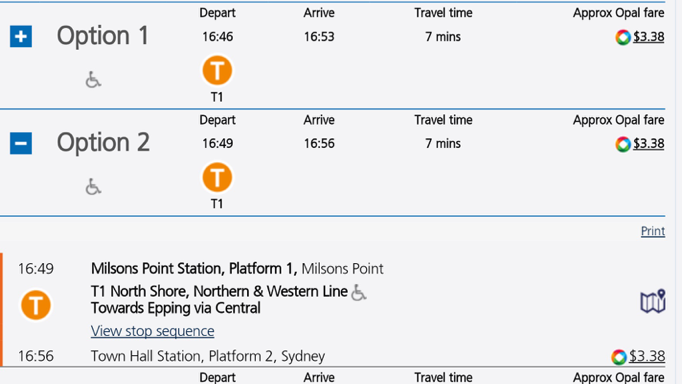
Task: Open the View stop sequence link
Action: tap(153, 331)
